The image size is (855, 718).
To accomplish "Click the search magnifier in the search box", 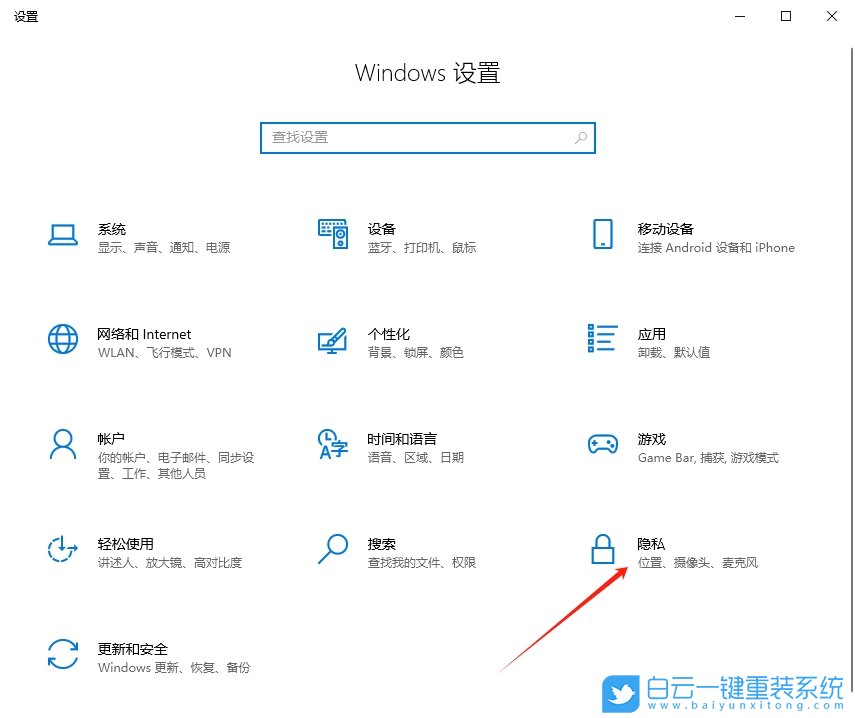I will 580,137.
